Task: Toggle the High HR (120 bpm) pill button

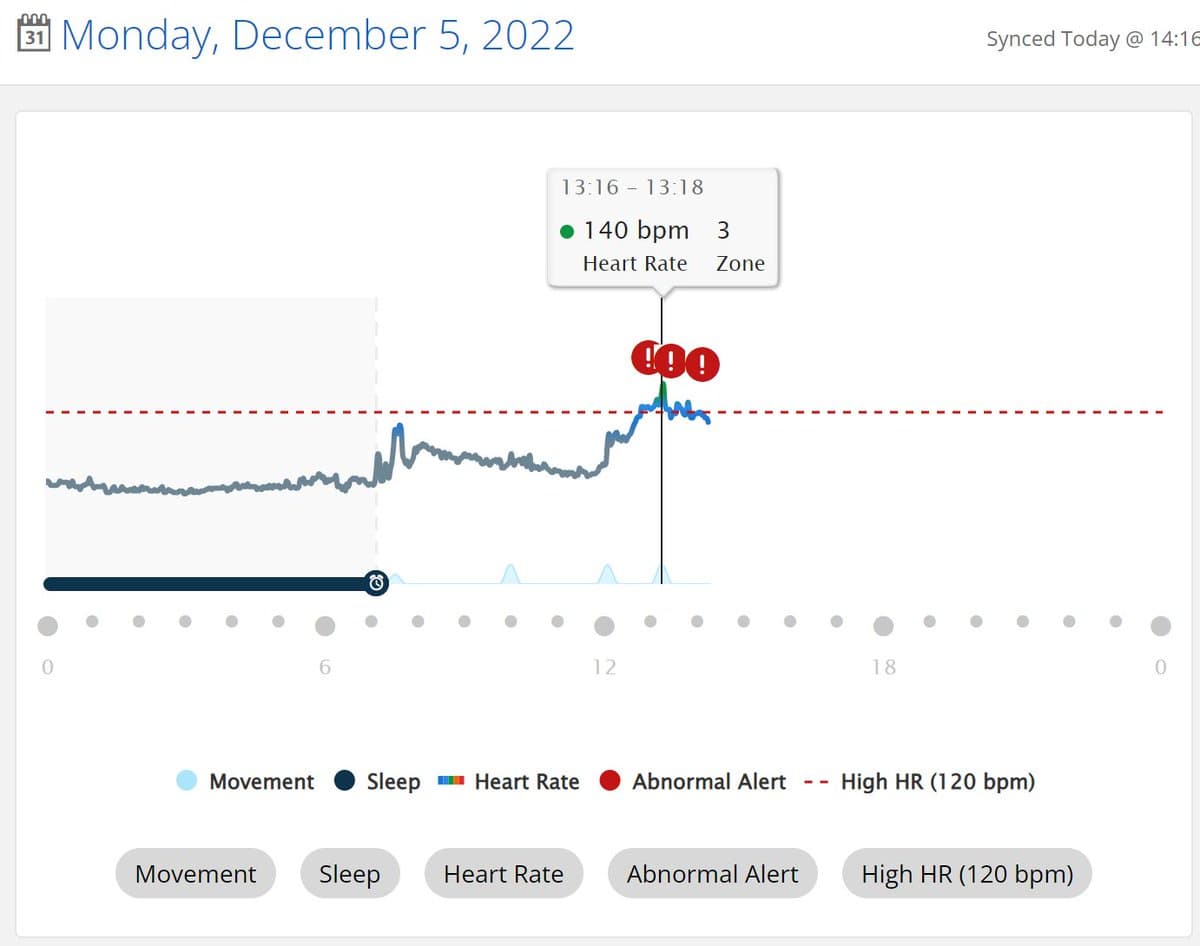Action: click(966, 874)
